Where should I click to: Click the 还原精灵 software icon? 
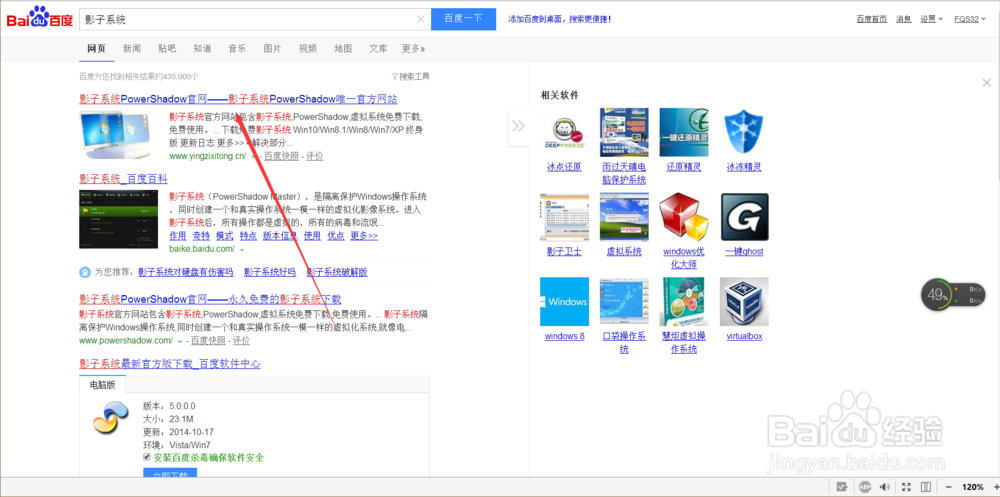pyautogui.click(x=684, y=133)
